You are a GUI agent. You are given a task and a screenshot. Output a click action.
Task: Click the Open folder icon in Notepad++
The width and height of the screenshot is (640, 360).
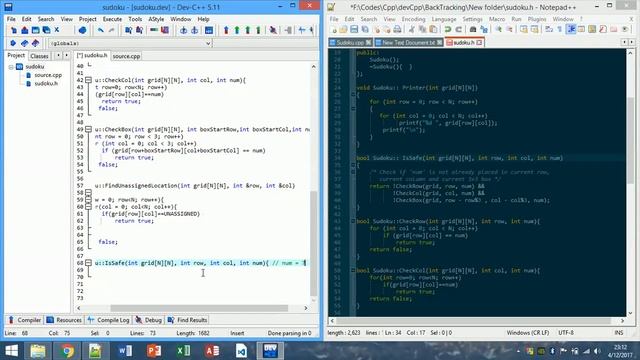pyautogui.click(x=343, y=29)
